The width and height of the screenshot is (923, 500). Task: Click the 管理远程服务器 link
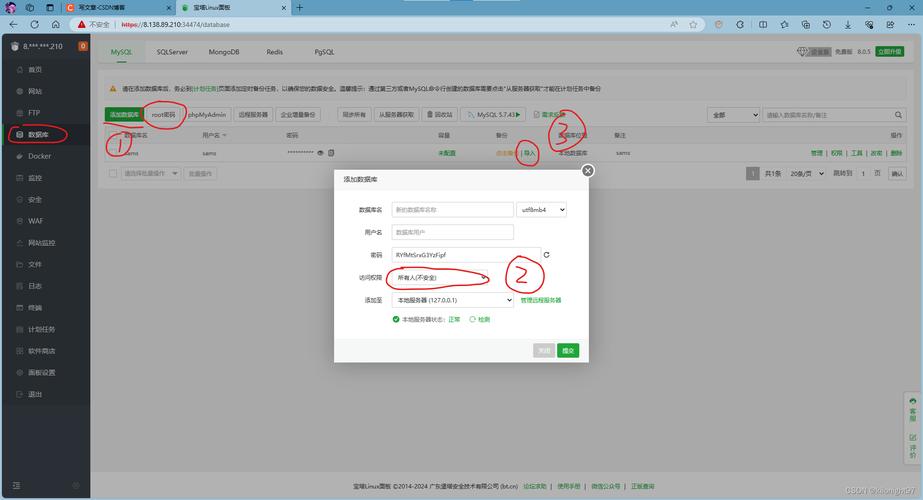[541, 300]
